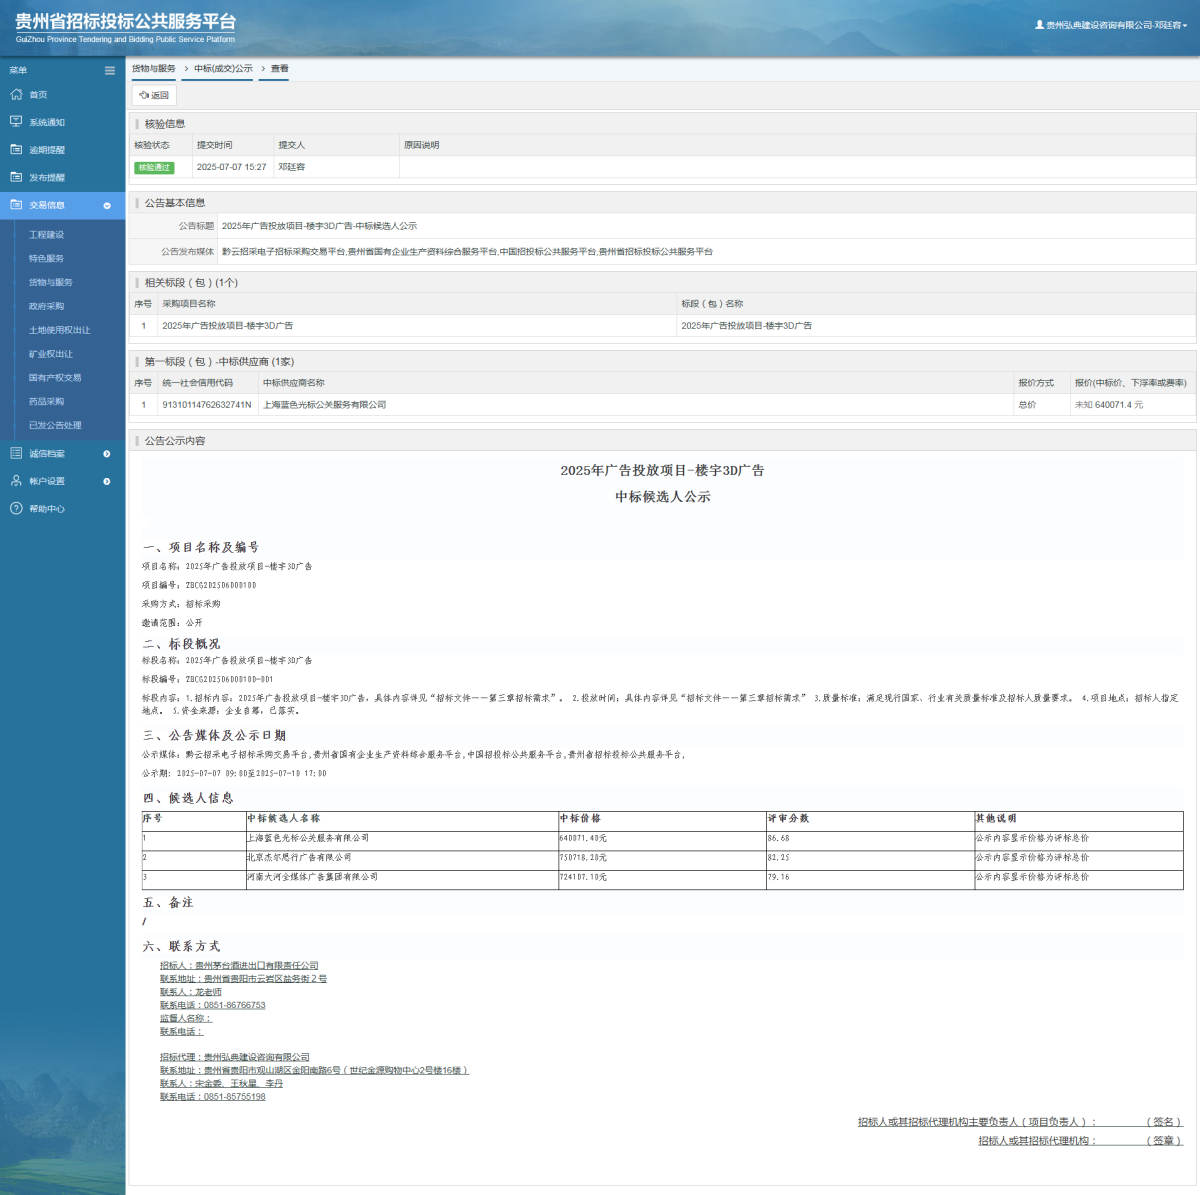This screenshot has width=1200, height=1195.
Task: Click the 中标候选人公示 heading
Action: tap(662, 497)
